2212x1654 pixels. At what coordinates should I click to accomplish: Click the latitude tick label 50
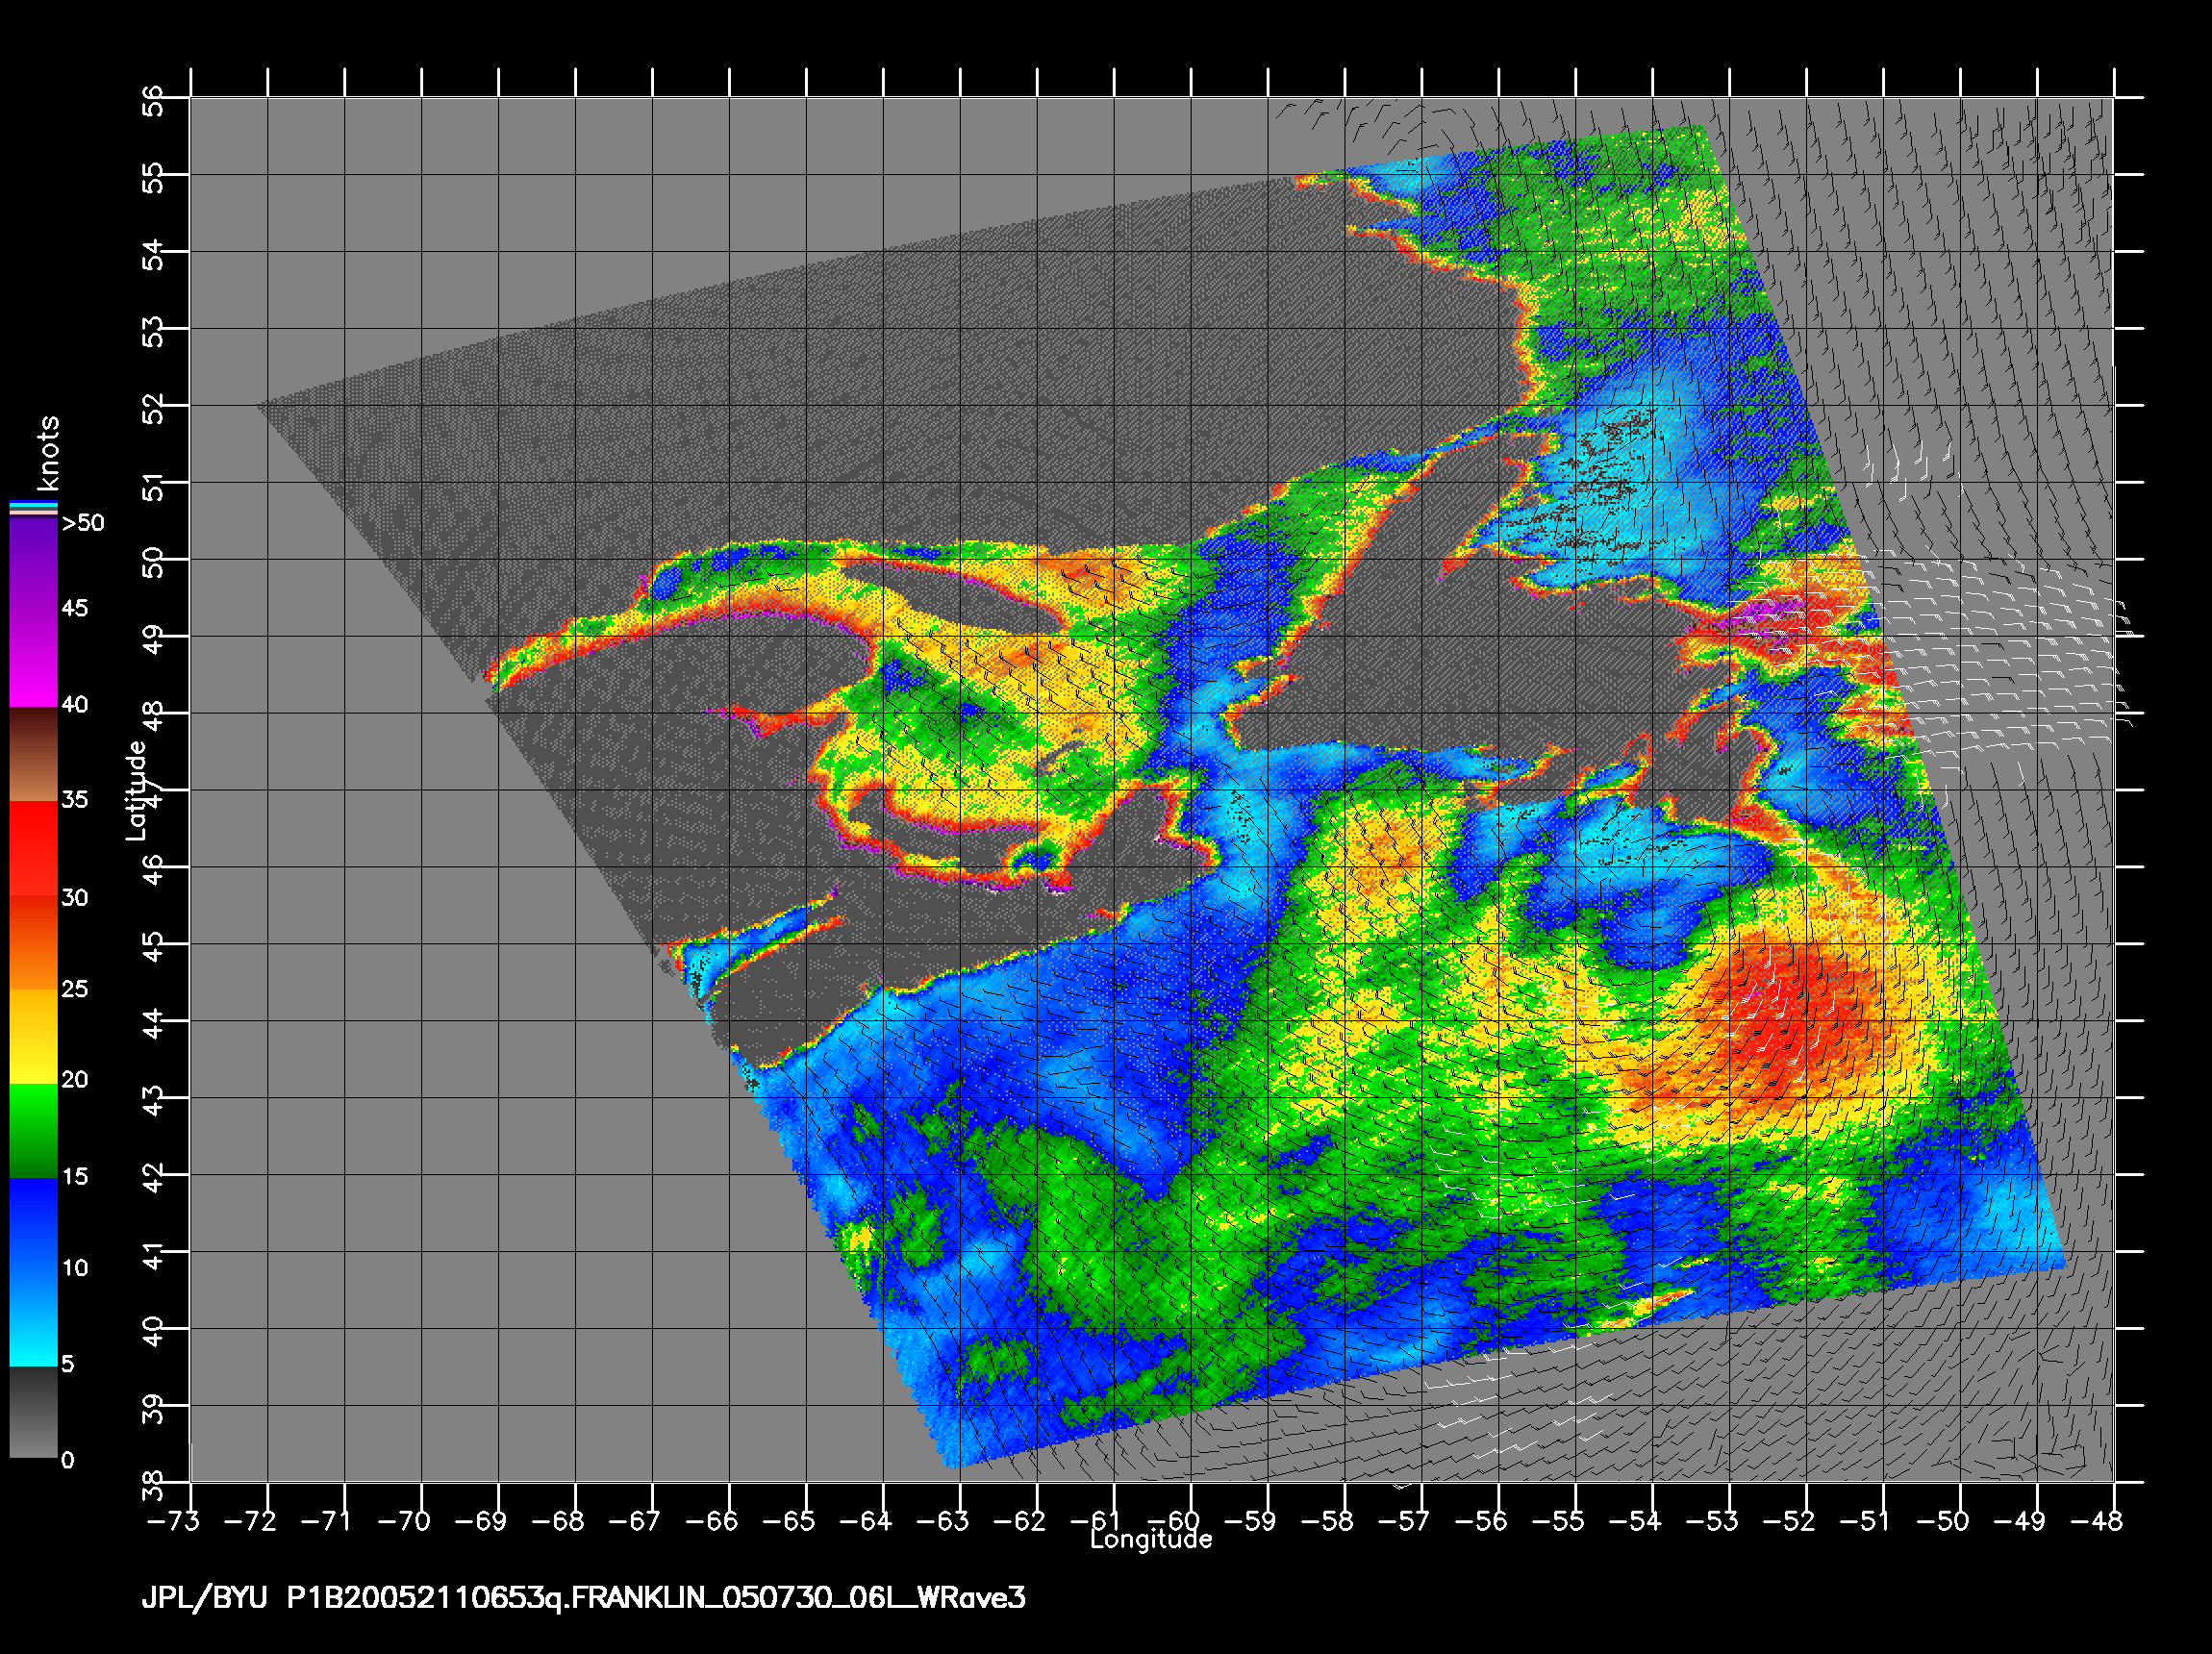[153, 563]
